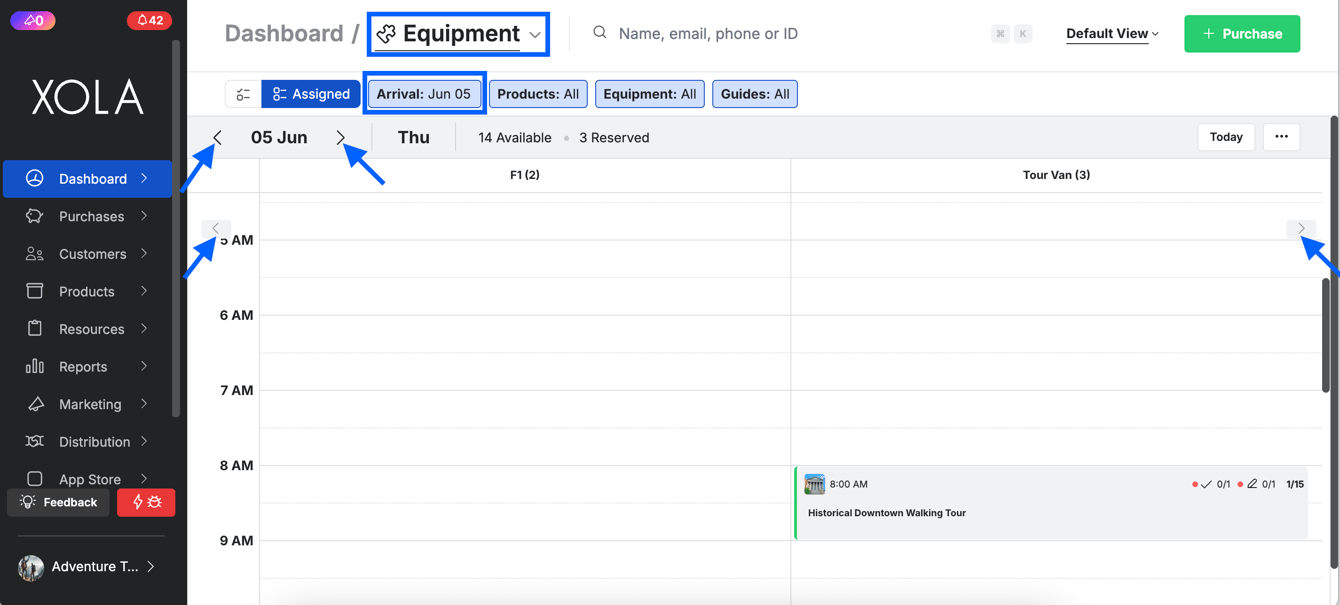Click the red lightning bug report icon
The height and width of the screenshot is (605, 1340).
[x=146, y=502]
